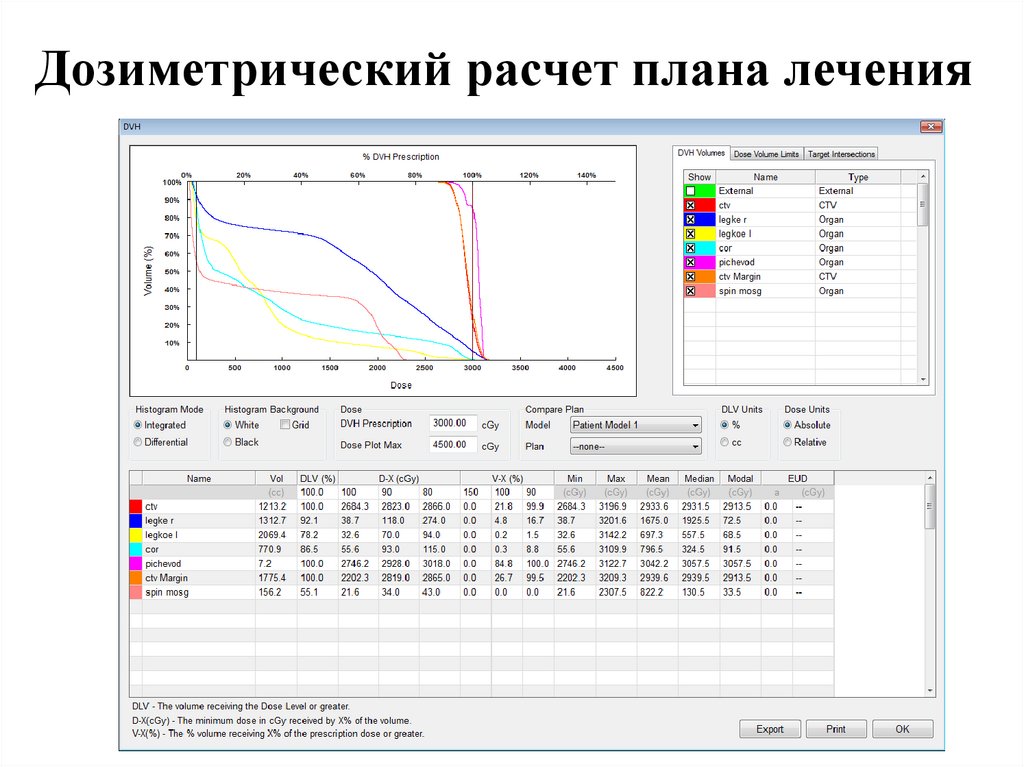This screenshot has height=767, width=1024.
Task: Click the Type column header in volumes list
Action: tap(857, 177)
